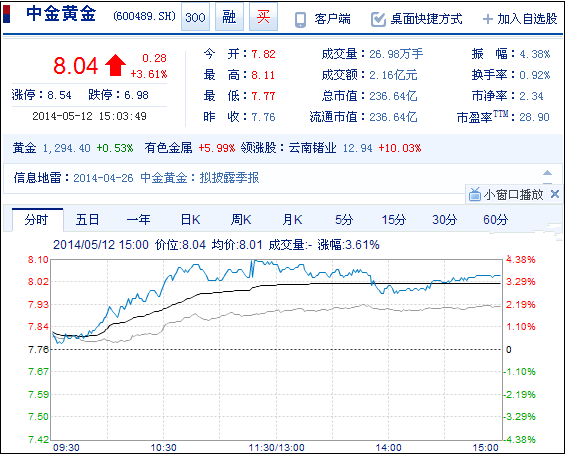
Task: Click the 14:00 time axis marker
Action: (388, 448)
